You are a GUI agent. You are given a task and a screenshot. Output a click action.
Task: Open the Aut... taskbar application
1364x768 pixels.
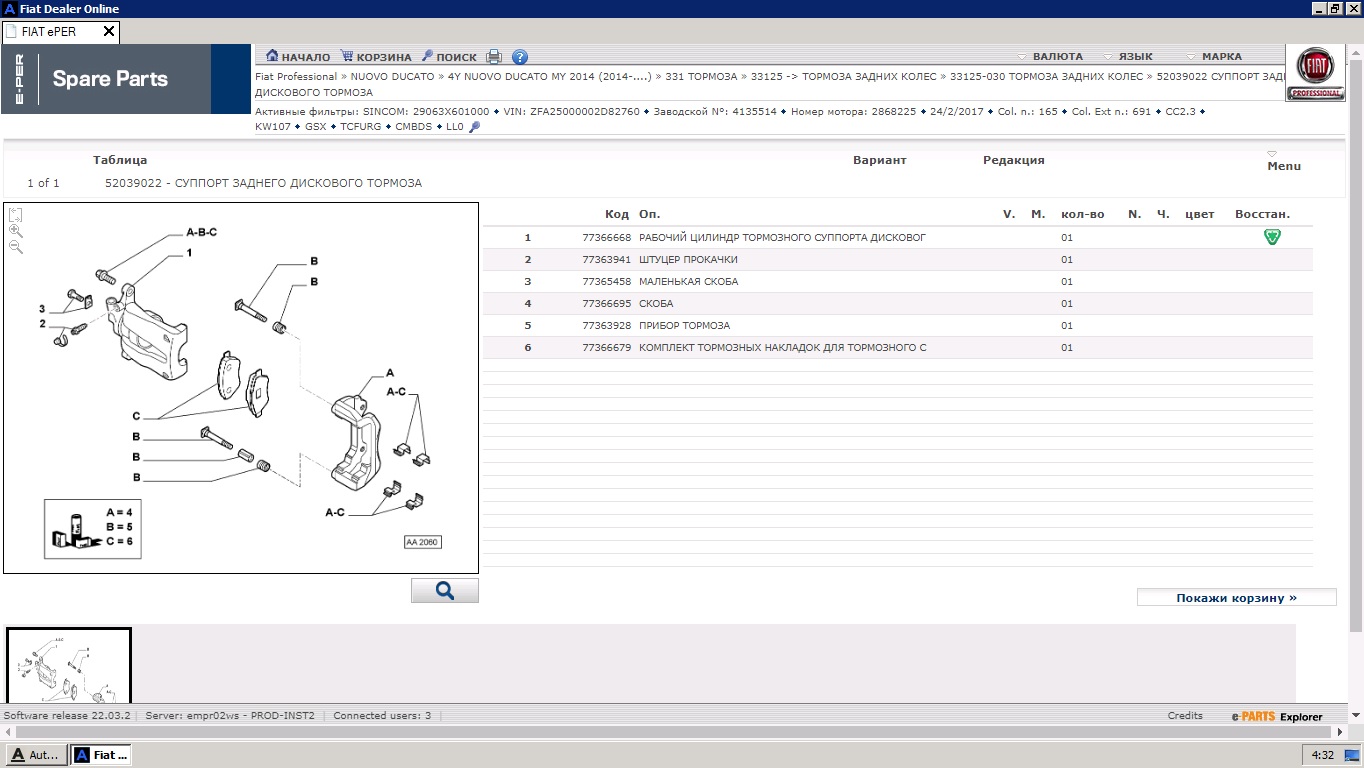click(x=36, y=755)
